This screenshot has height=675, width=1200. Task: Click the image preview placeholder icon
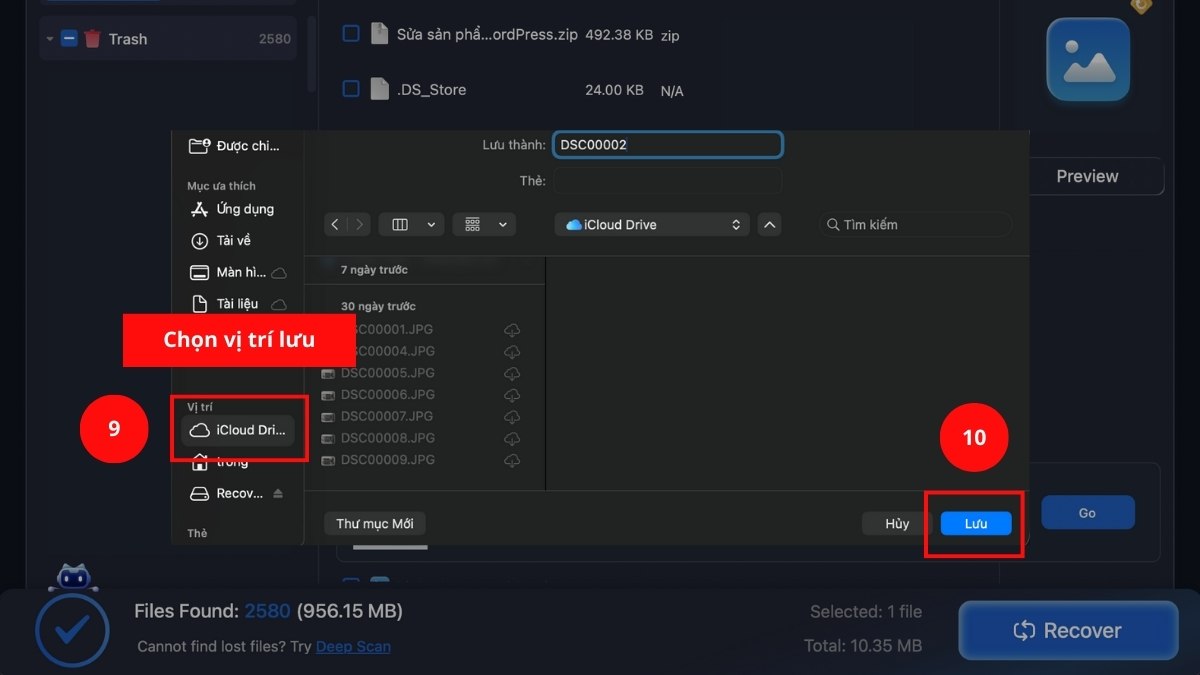1088,60
